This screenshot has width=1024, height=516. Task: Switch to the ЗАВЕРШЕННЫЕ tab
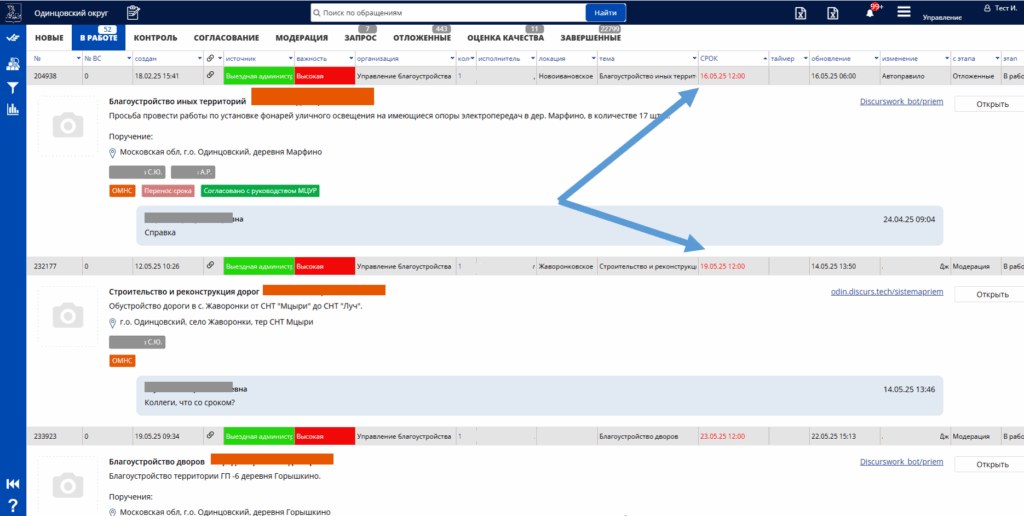click(590, 38)
